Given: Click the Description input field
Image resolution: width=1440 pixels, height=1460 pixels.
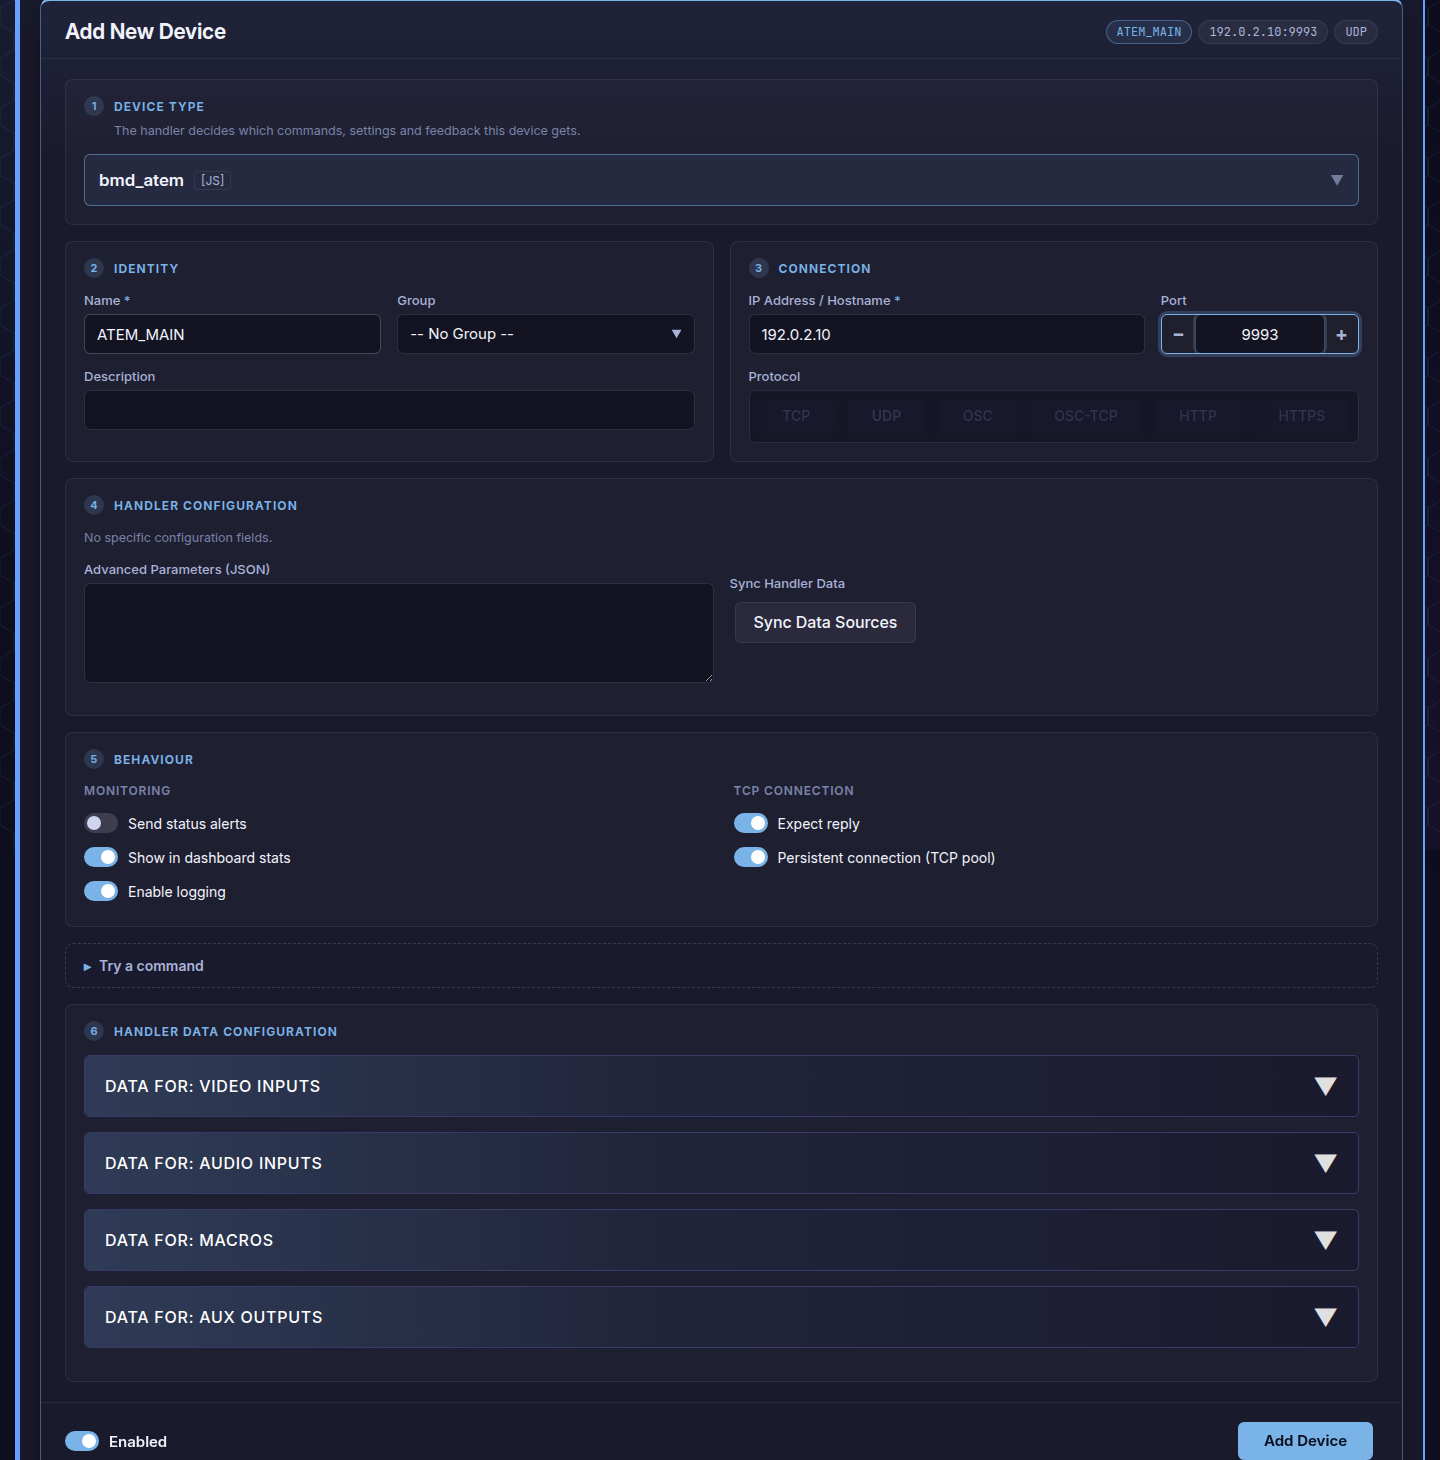Looking at the screenshot, I should pos(389,410).
